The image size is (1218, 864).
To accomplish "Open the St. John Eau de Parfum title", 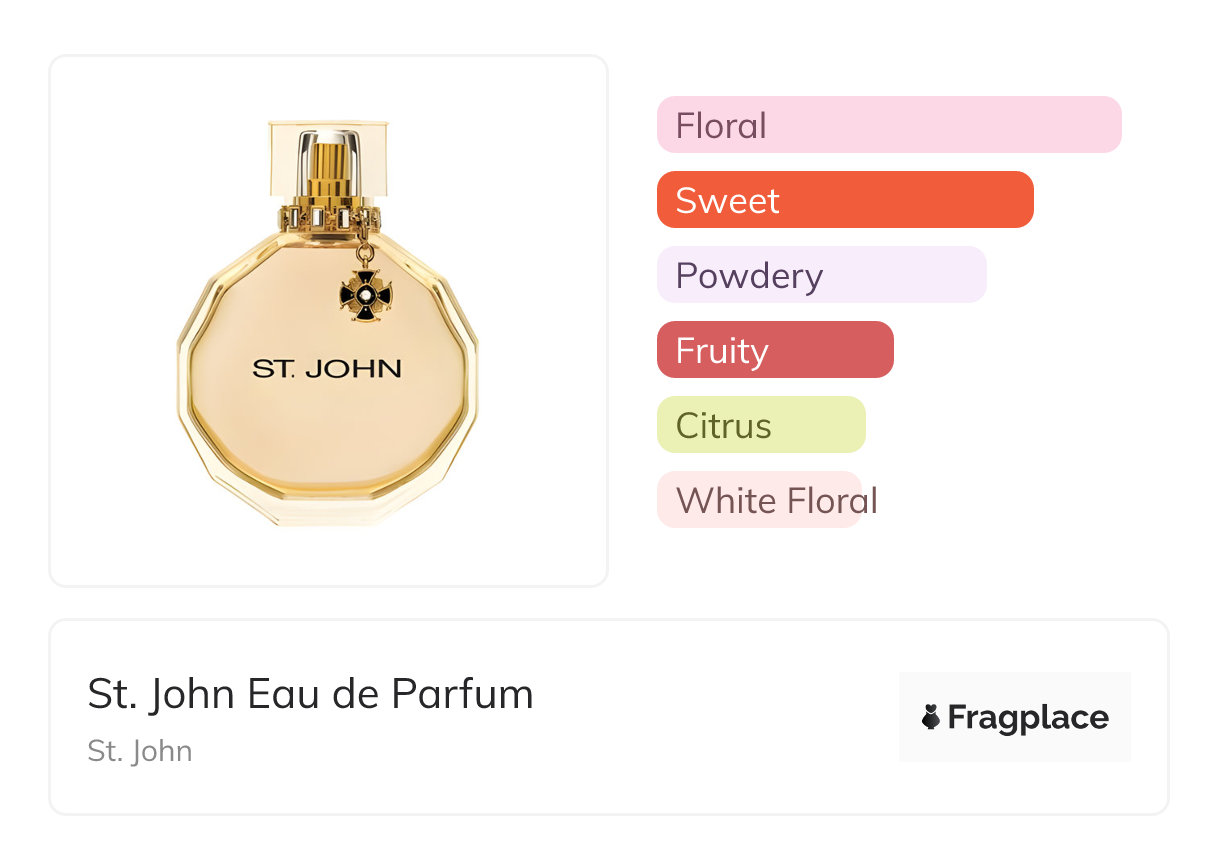I will tap(310, 694).
